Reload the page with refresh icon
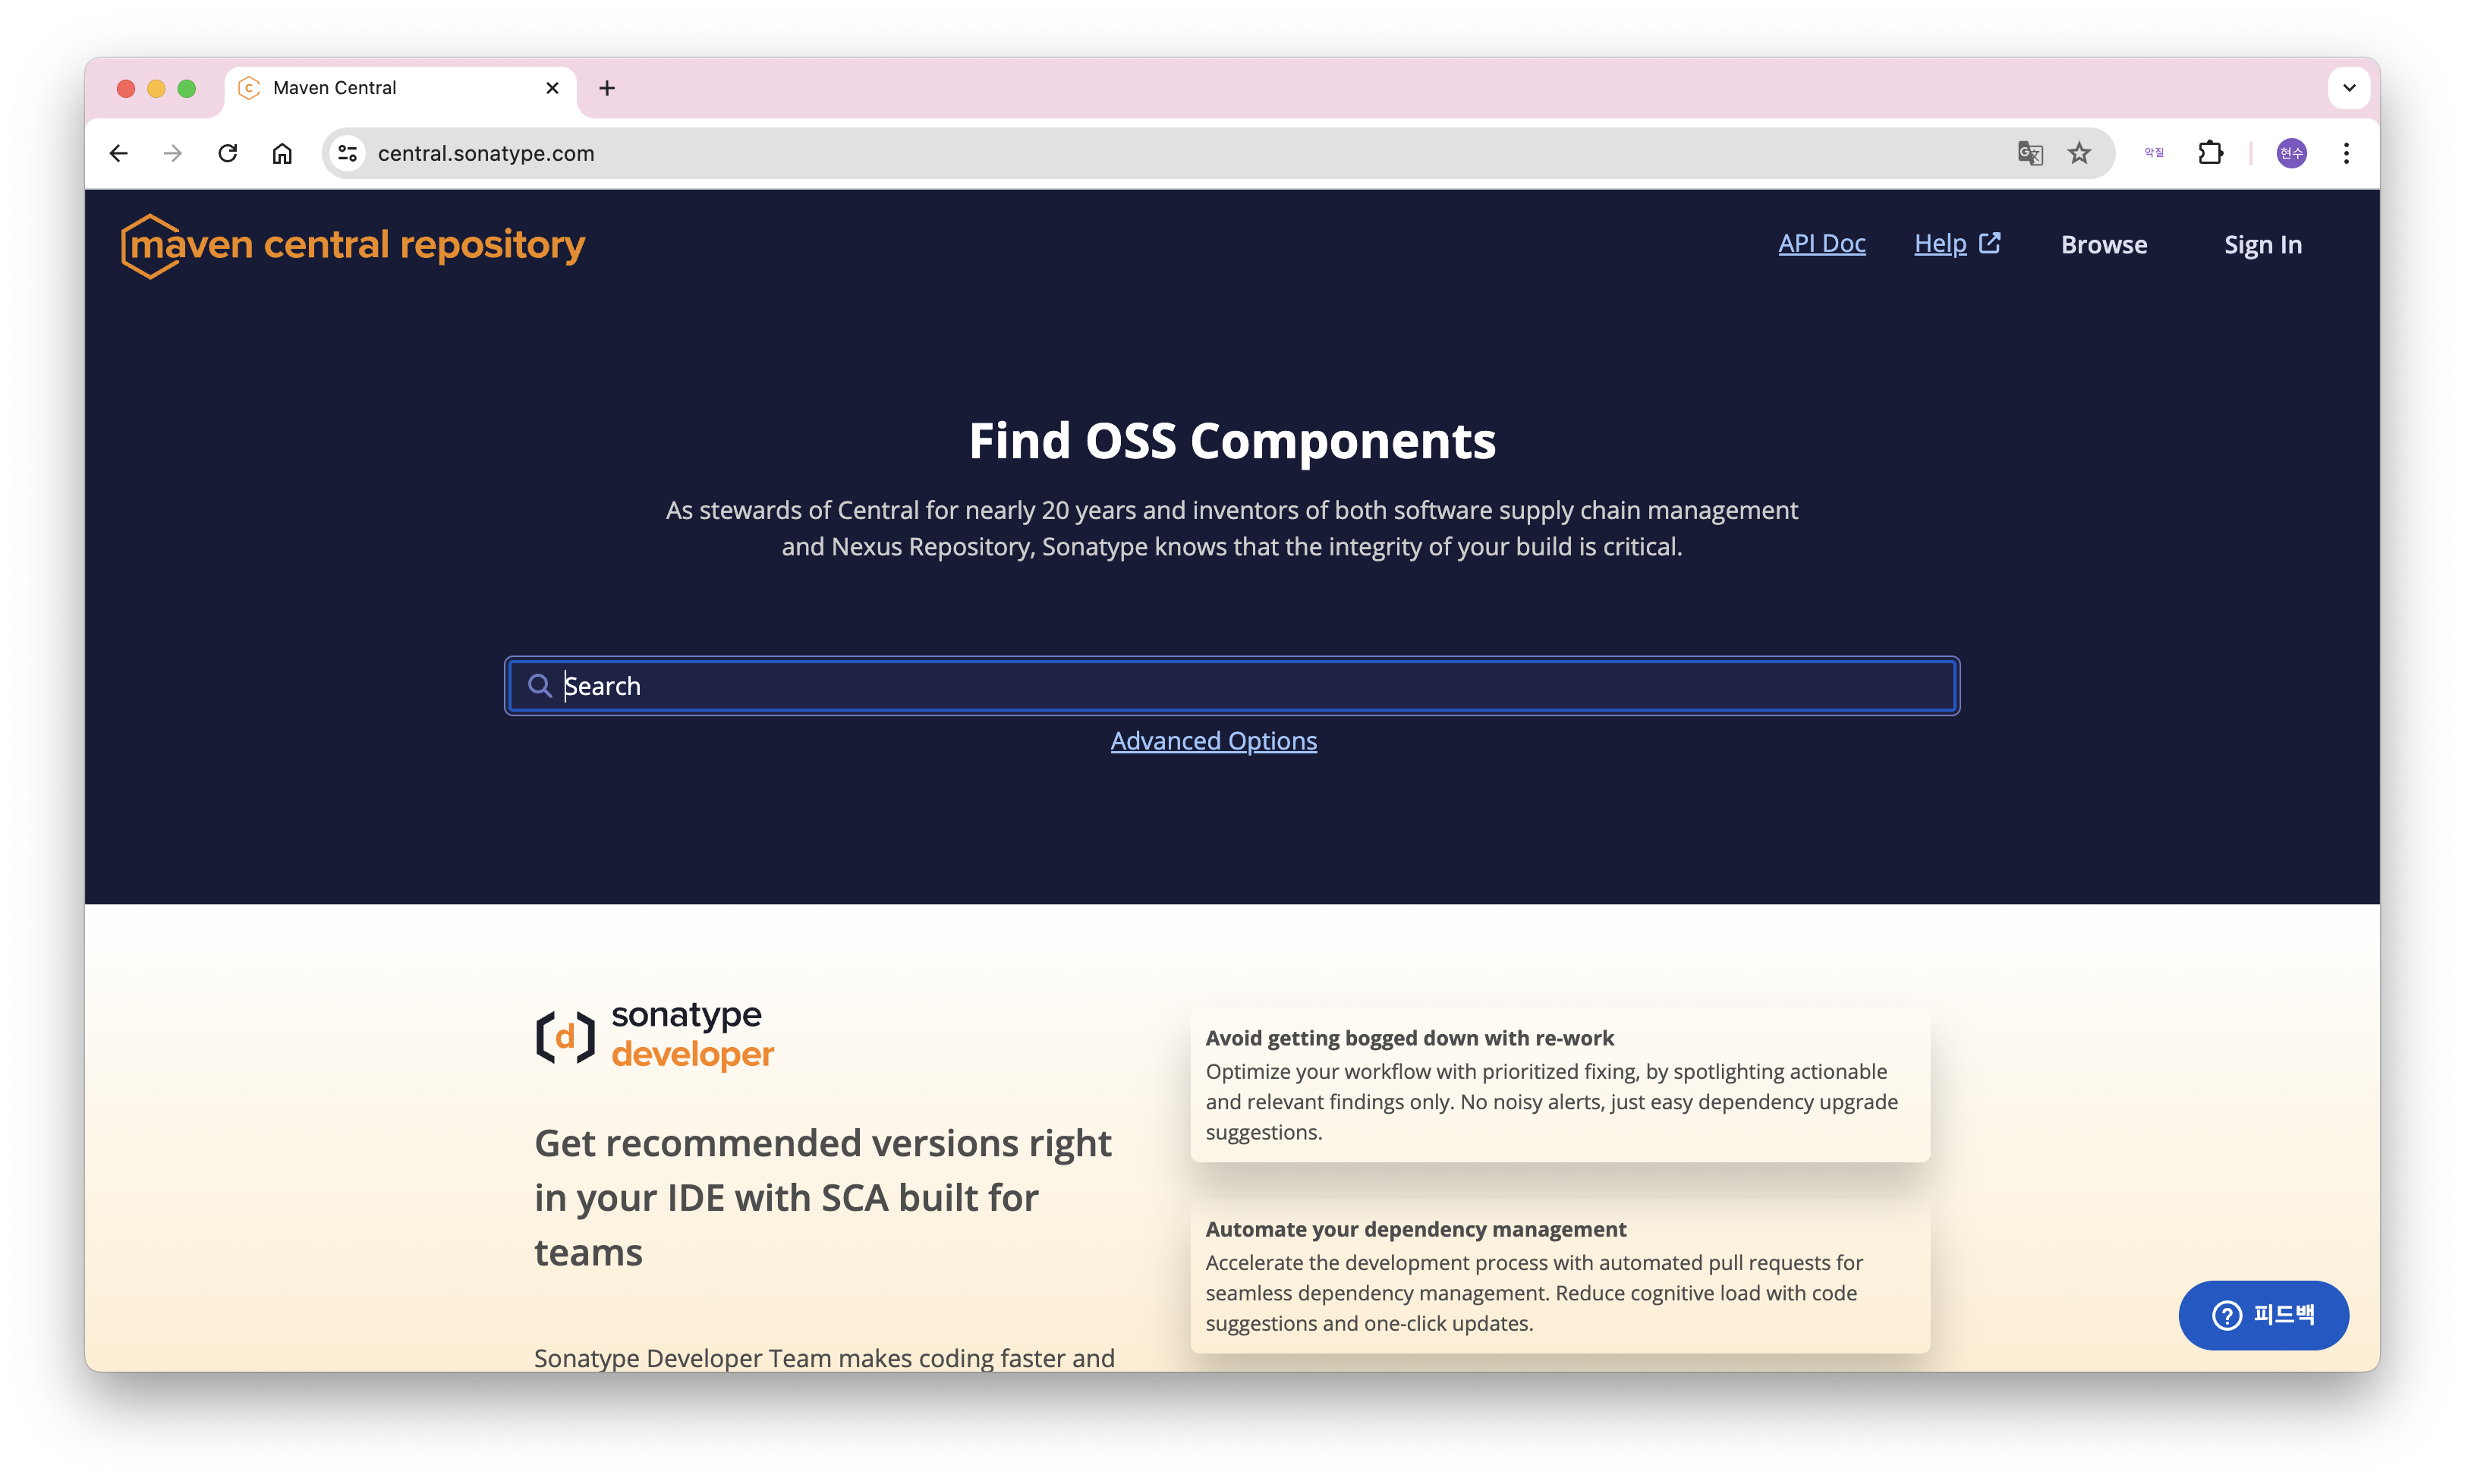 [x=228, y=153]
